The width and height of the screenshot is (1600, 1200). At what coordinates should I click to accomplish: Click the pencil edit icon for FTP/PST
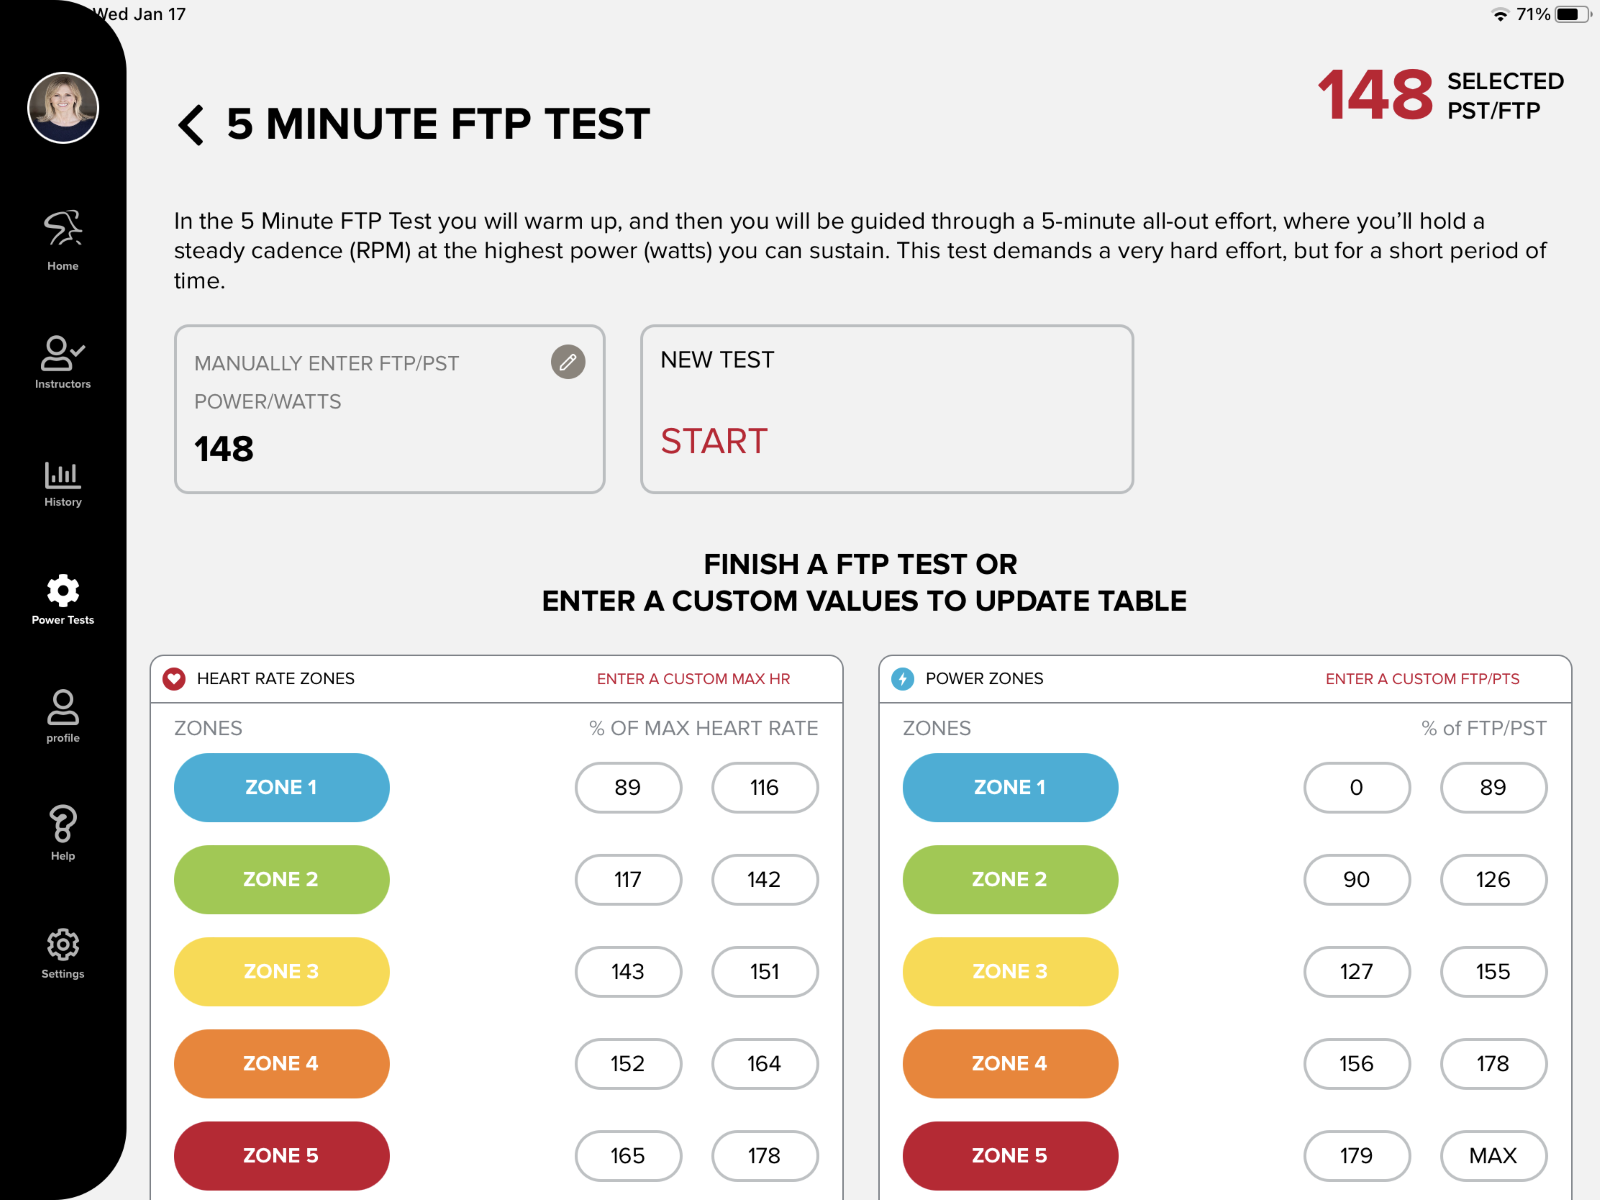pyautogui.click(x=568, y=362)
